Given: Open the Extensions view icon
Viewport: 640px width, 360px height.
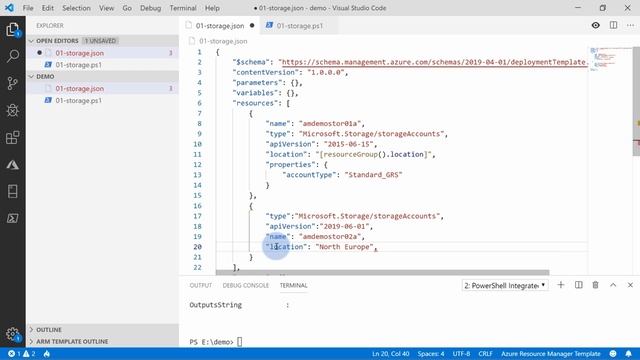Looking at the screenshot, I should click(13, 138).
